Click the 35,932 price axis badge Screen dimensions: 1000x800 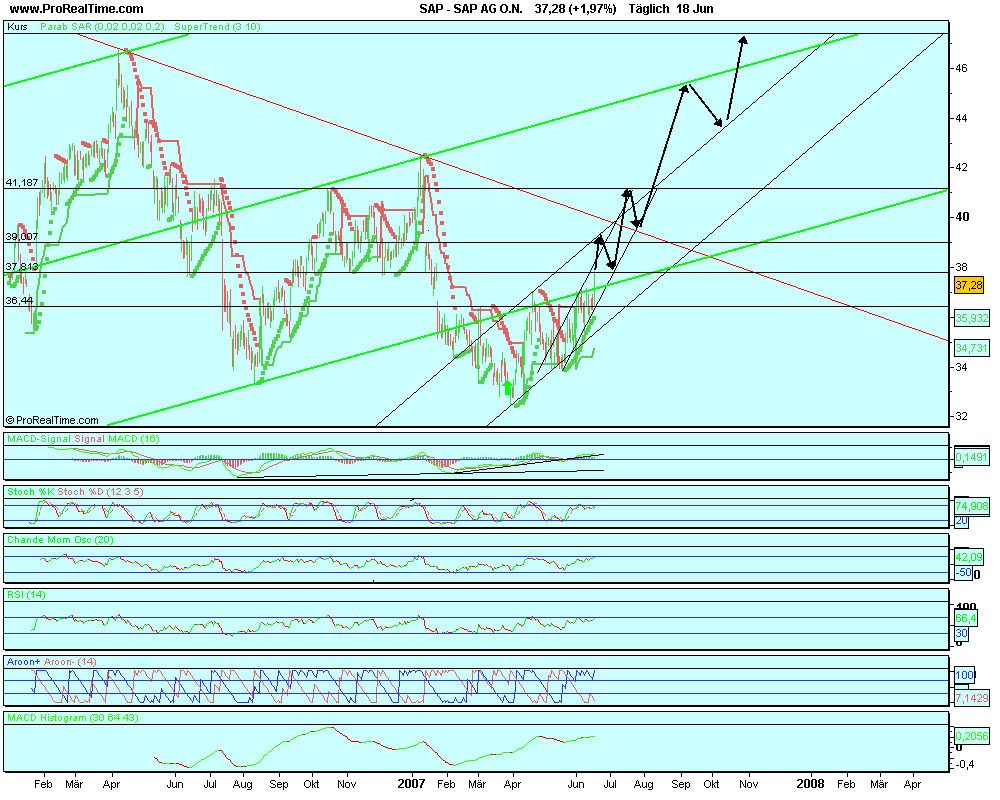[972, 318]
